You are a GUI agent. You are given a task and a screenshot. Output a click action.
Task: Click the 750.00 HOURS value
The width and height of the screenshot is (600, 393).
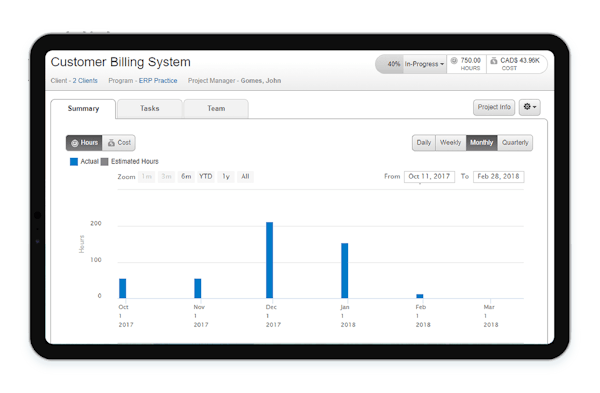tap(470, 64)
